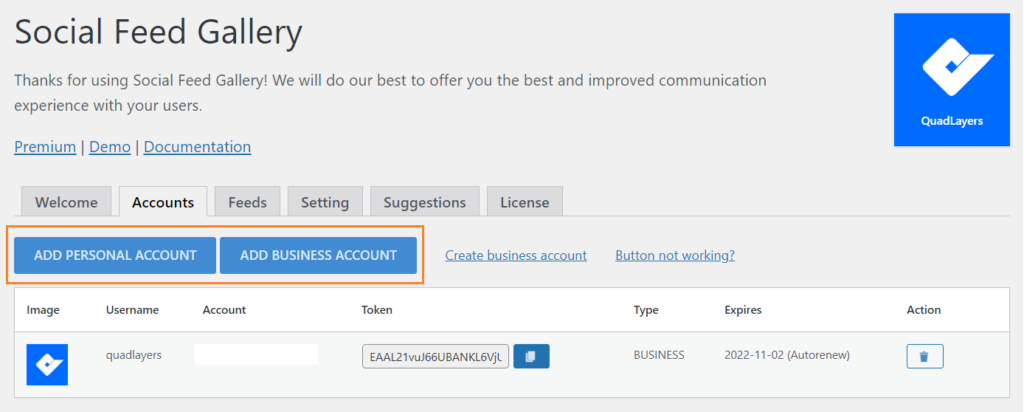Click the QuadLayers logo banner

click(952, 80)
